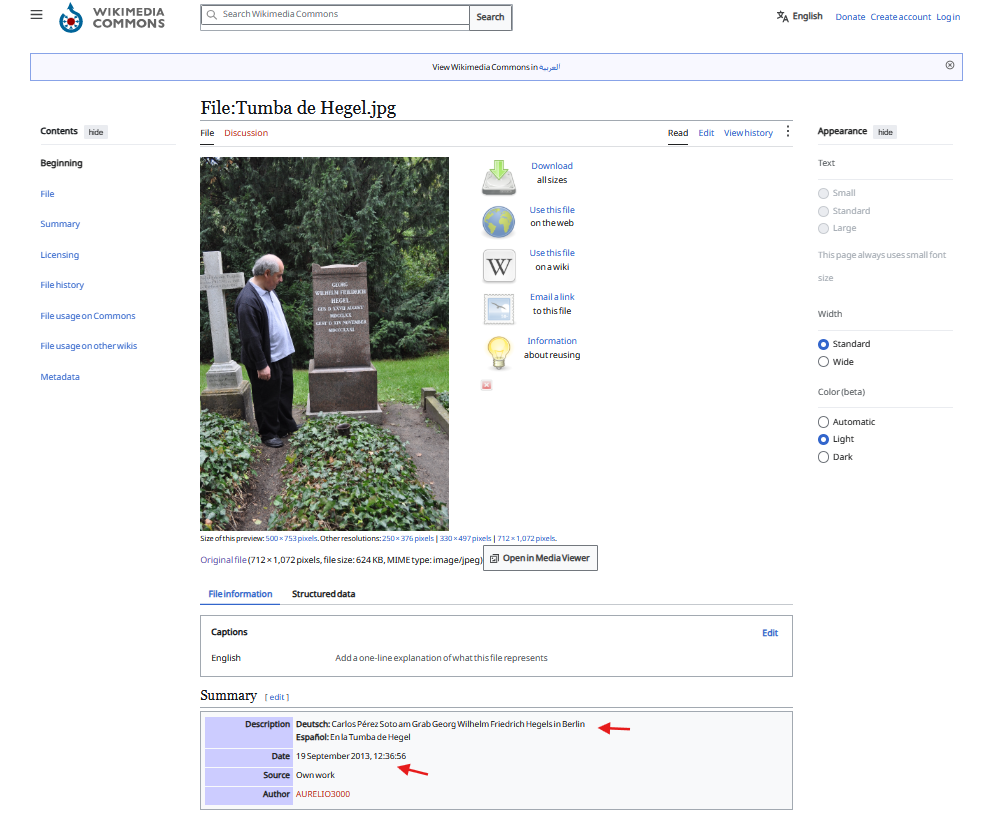
Task: Click the language translate icon
Action: [782, 16]
